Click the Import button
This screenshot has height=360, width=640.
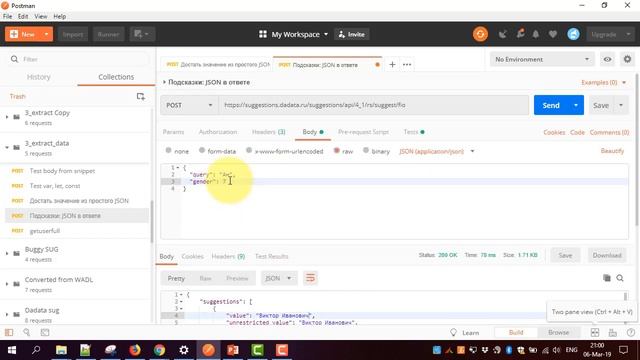pos(73,34)
